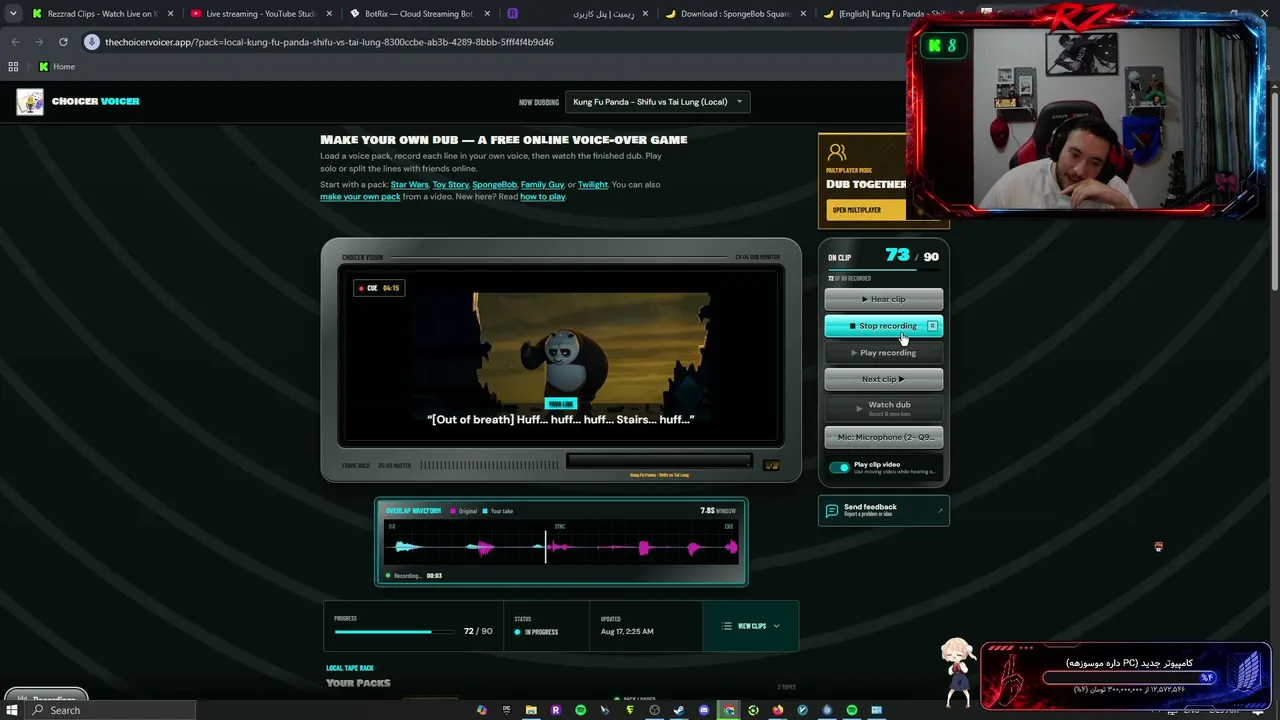Click the browser back arrow

point(15,42)
